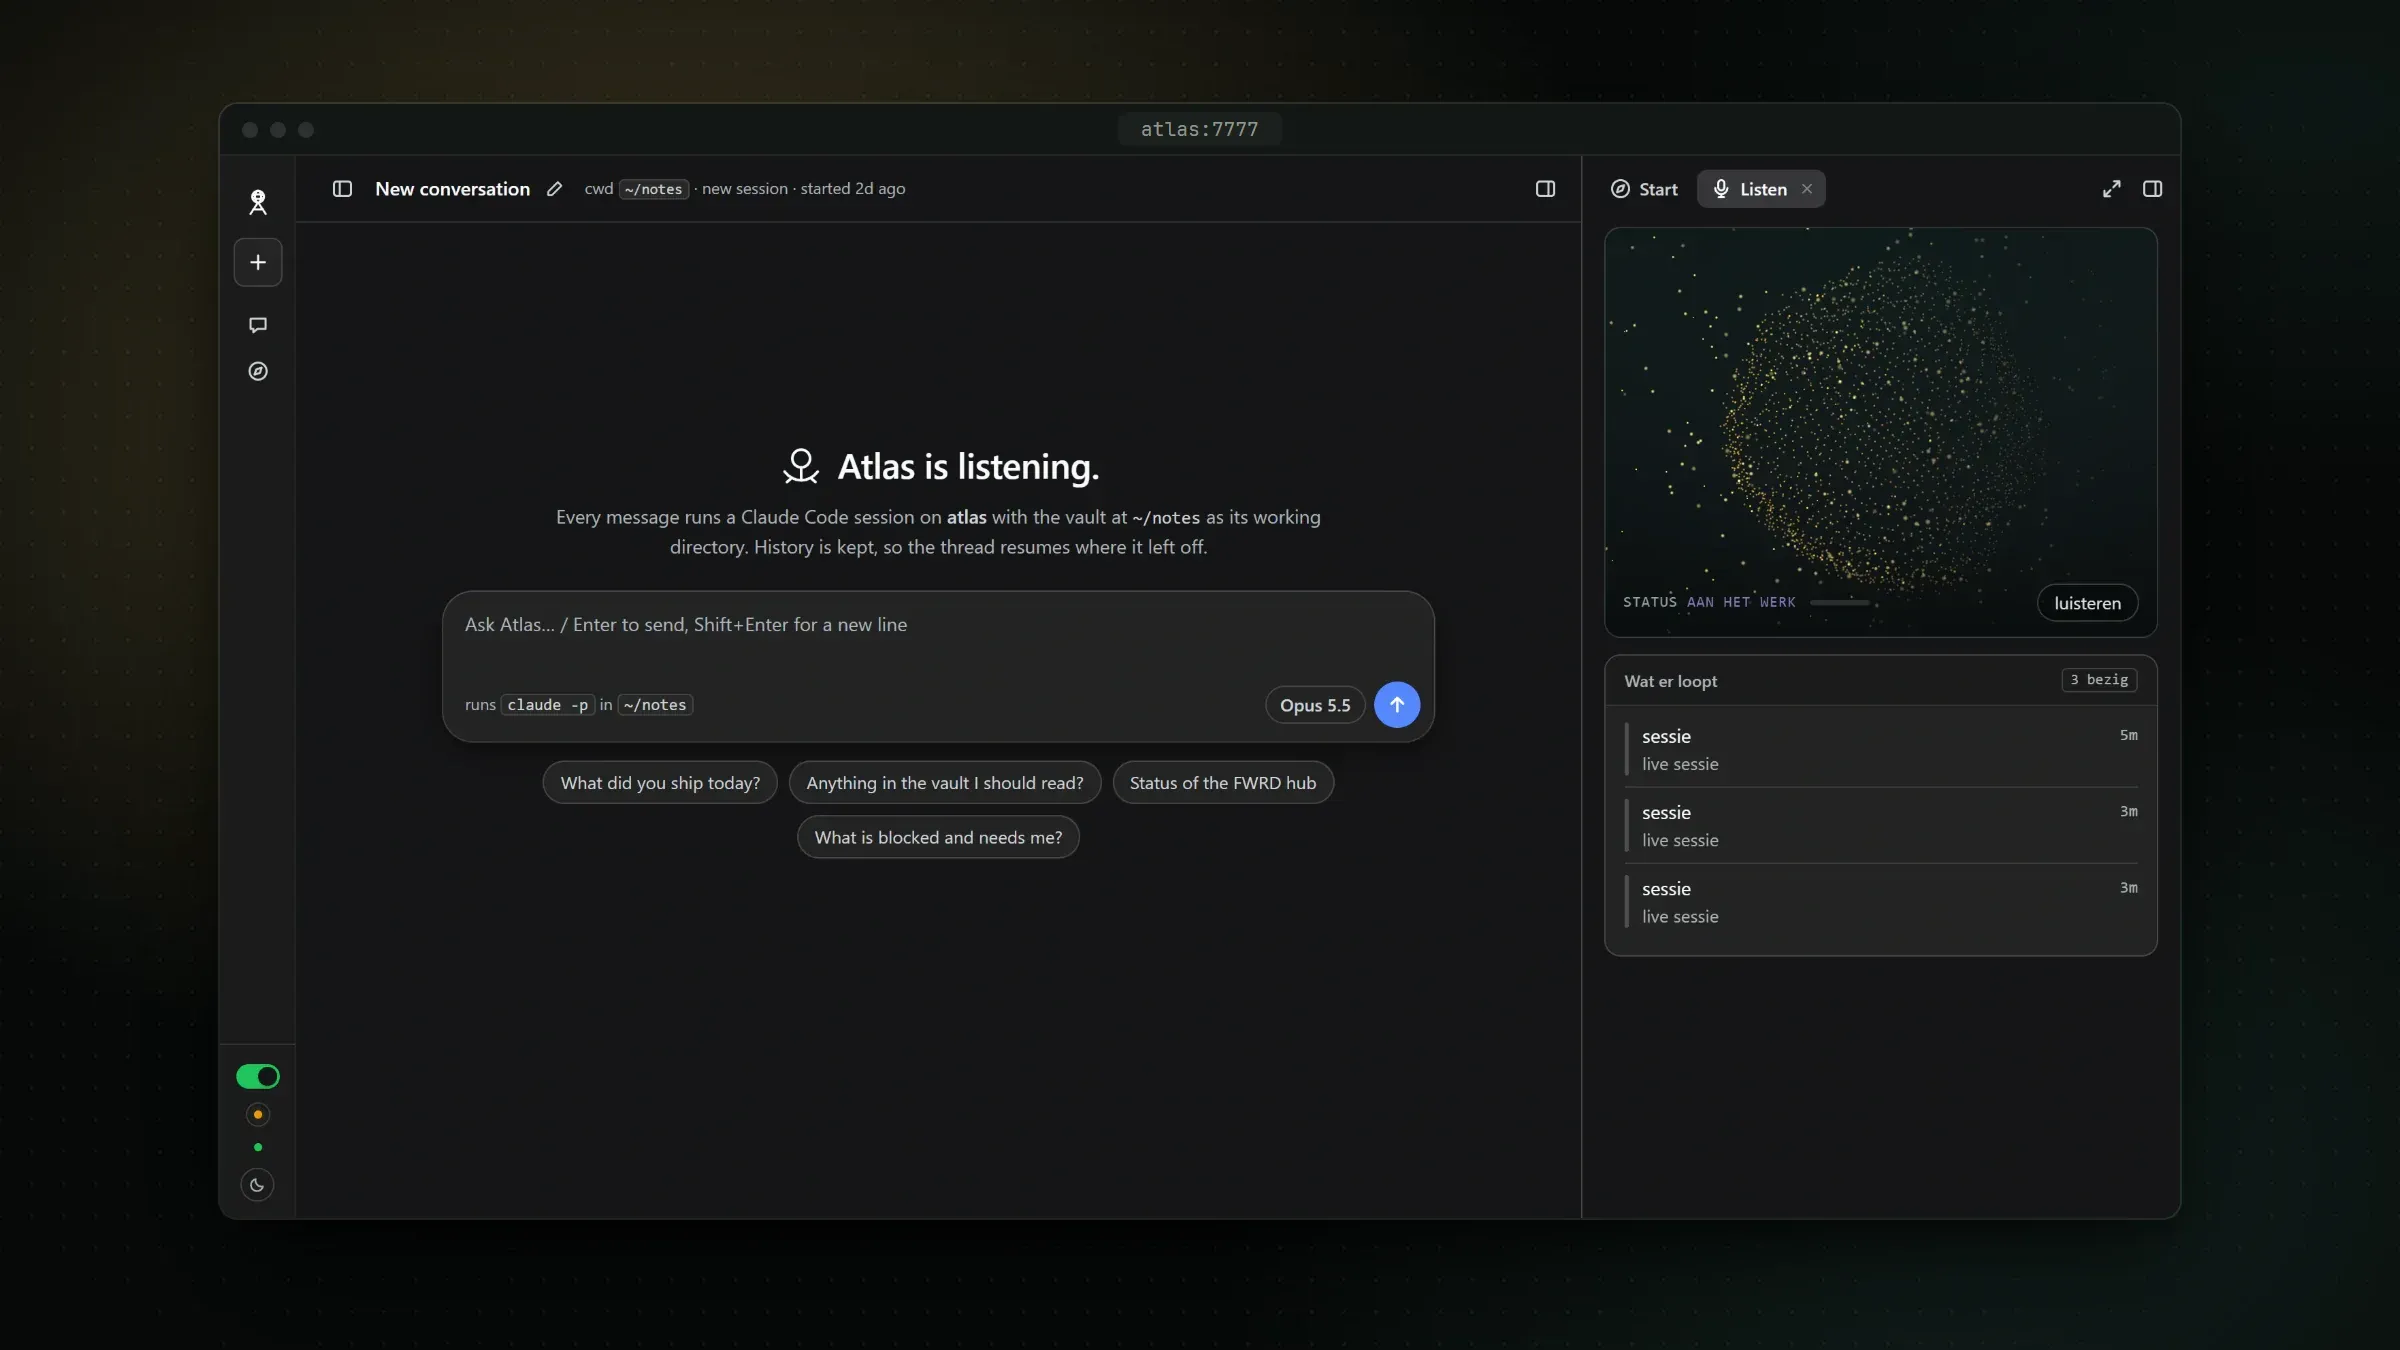
Task: Click the '~/notes' cwd chip in header
Action: (x=654, y=189)
